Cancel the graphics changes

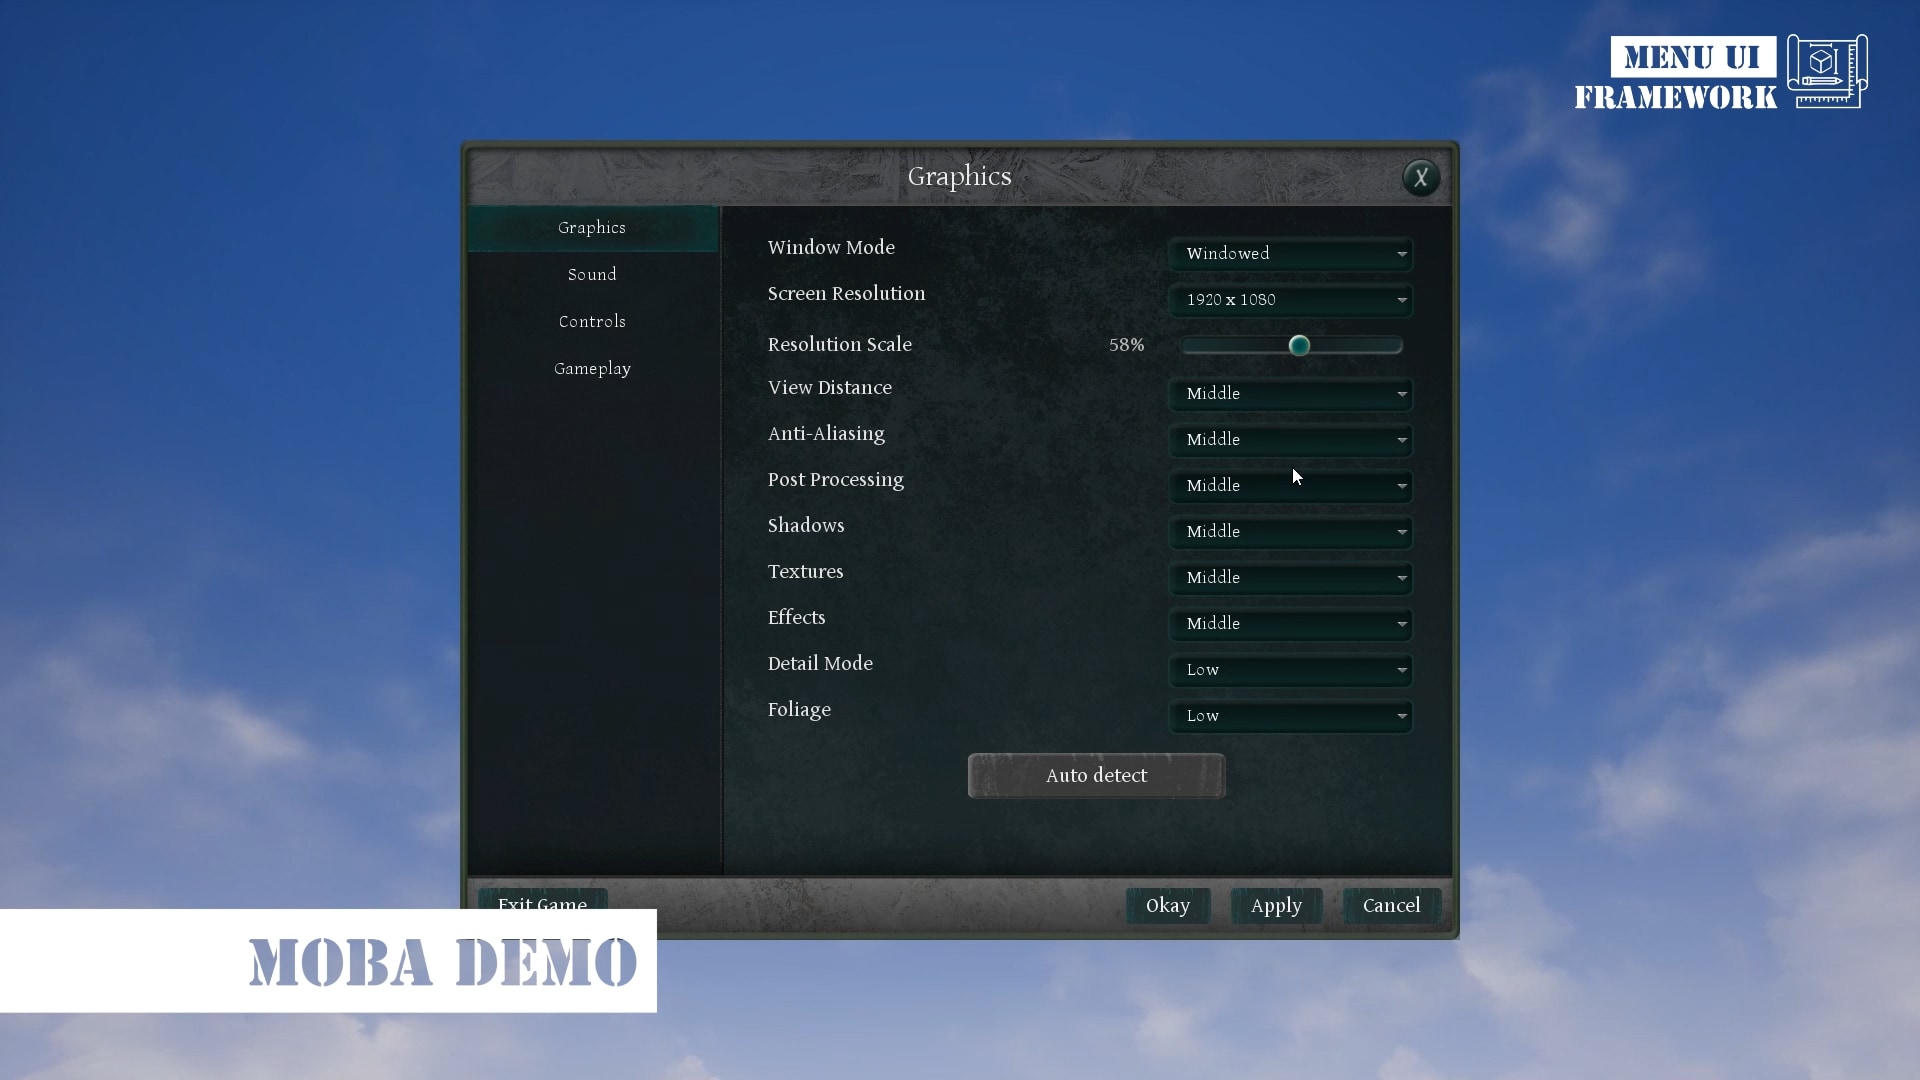(x=1391, y=906)
